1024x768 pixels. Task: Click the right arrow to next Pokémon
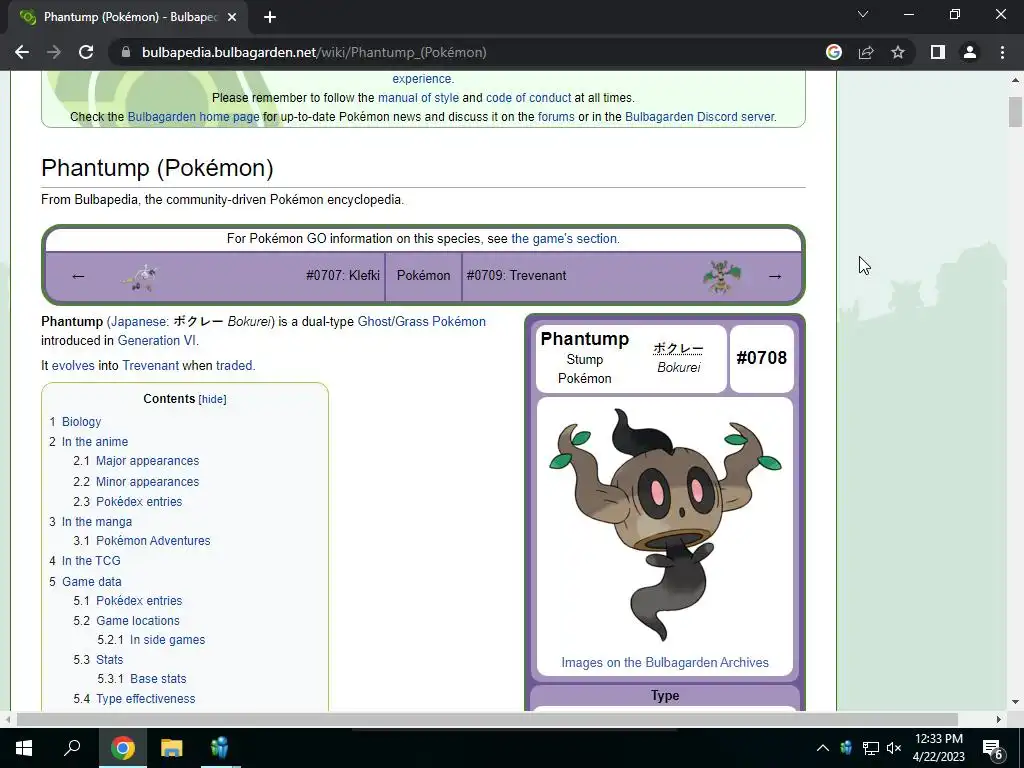(775, 276)
